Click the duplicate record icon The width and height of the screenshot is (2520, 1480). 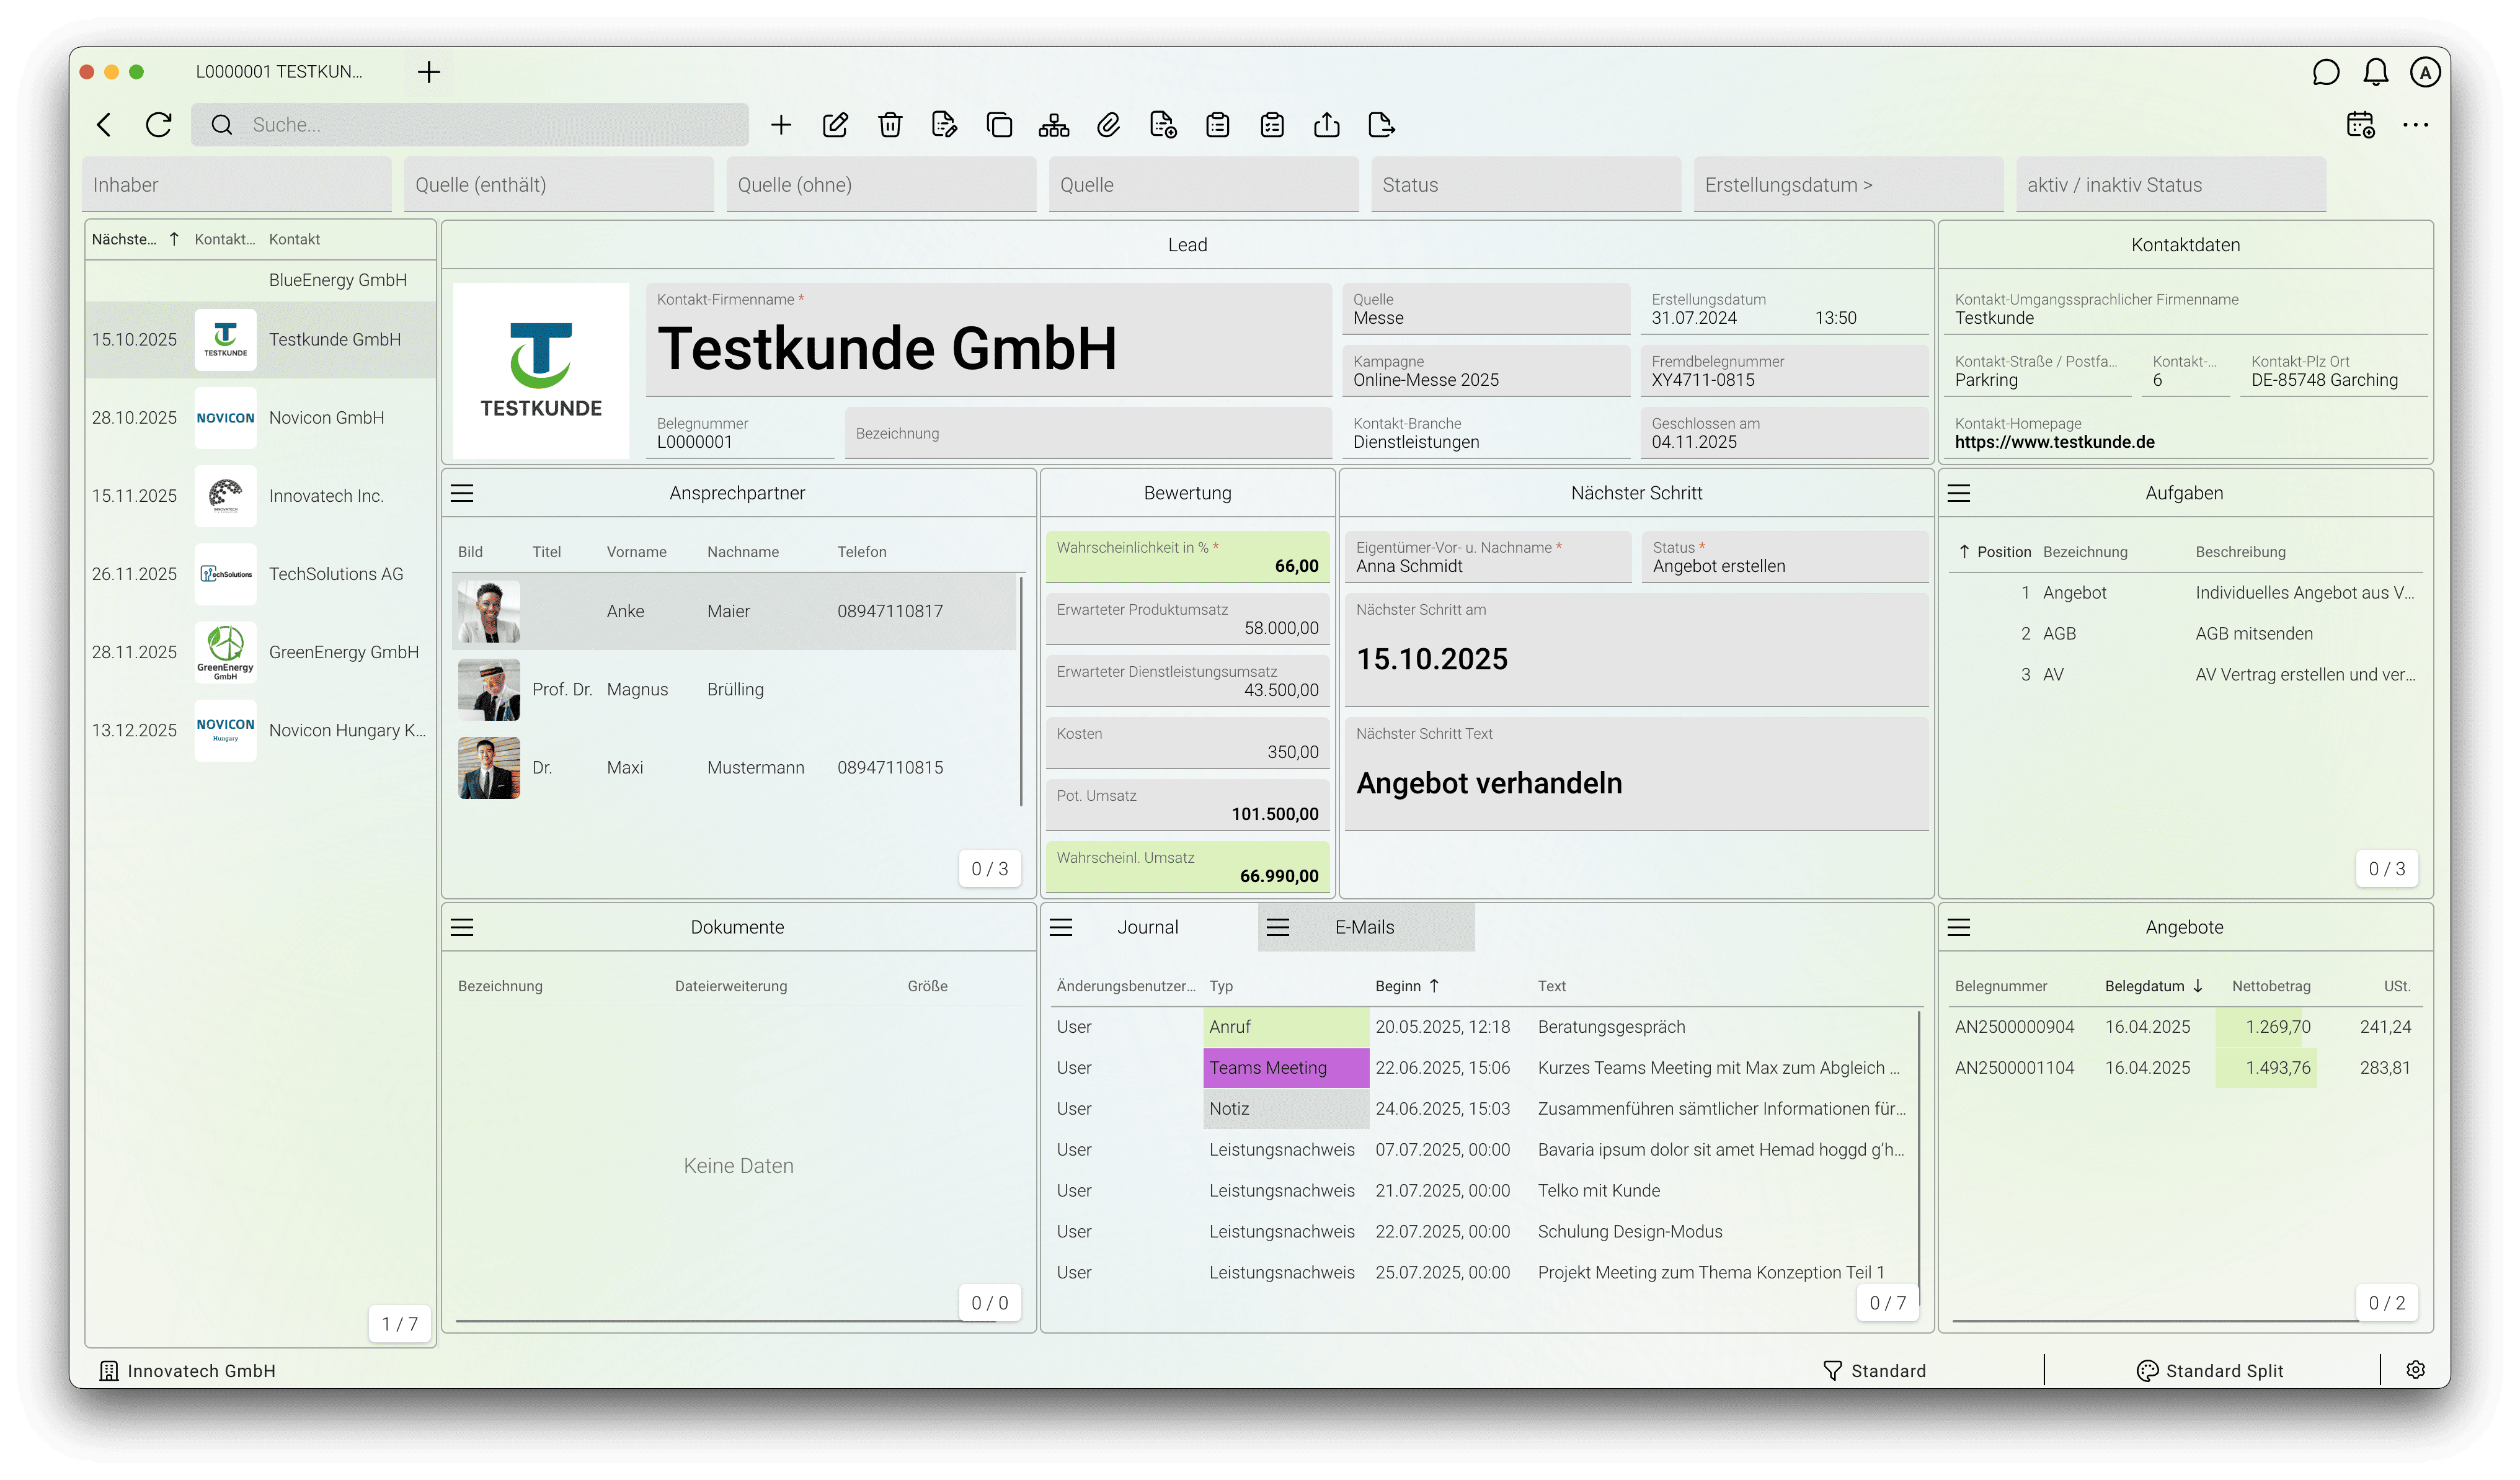(999, 125)
